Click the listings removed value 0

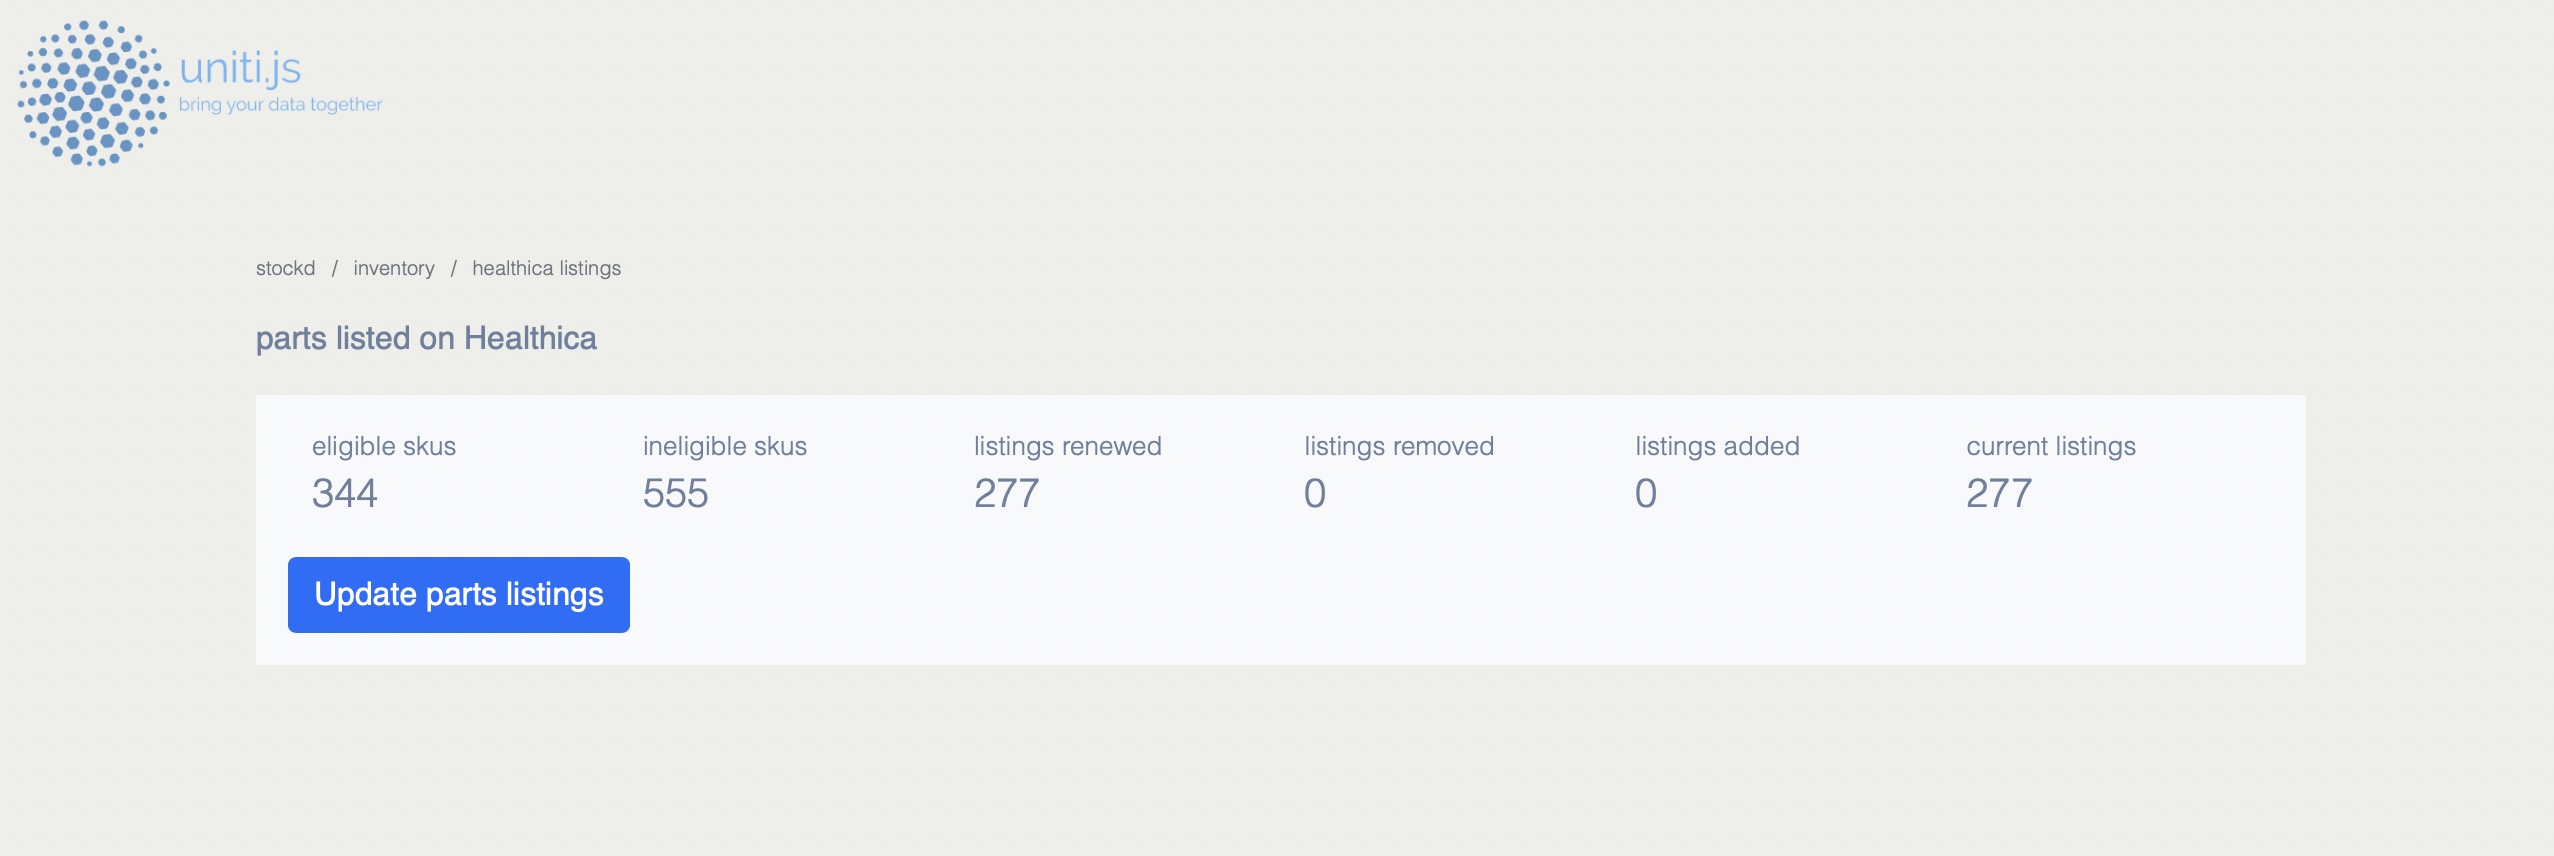point(1315,493)
